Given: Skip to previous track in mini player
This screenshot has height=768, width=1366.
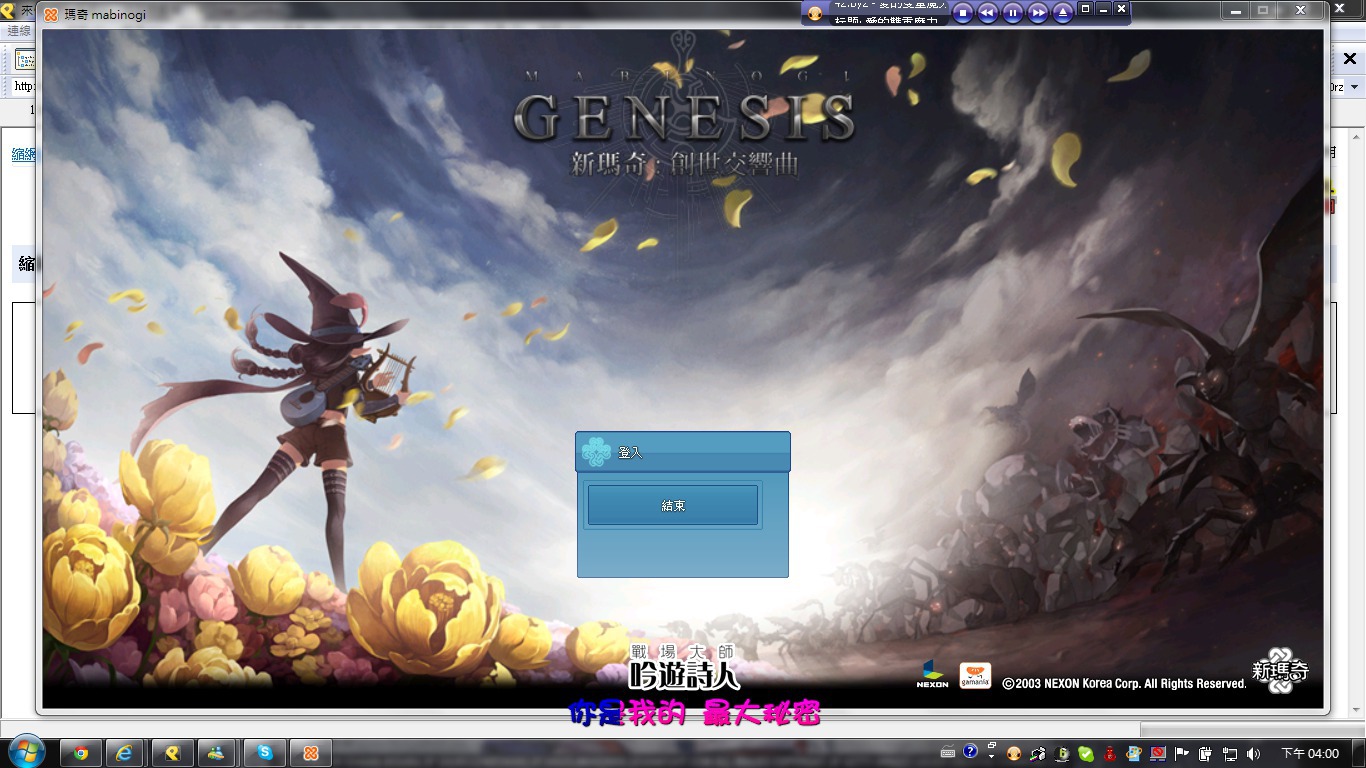Looking at the screenshot, I should tap(988, 12).
